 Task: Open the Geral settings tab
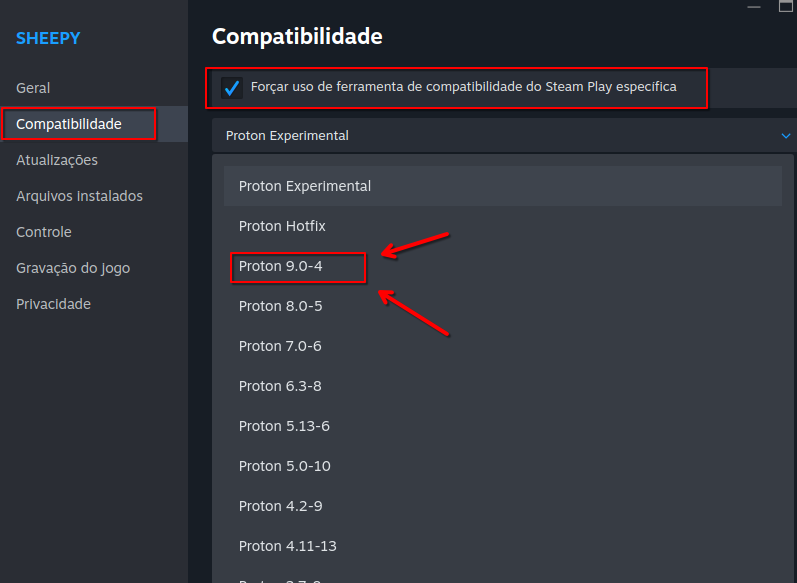click(x=33, y=88)
